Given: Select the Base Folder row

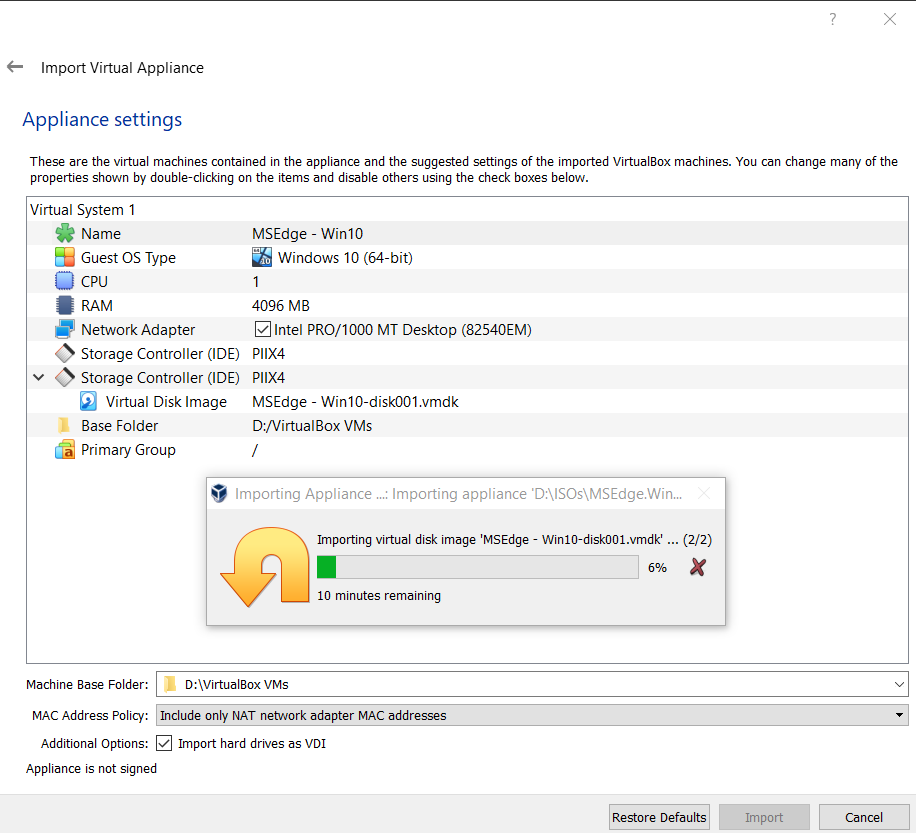Looking at the screenshot, I should tap(120, 426).
